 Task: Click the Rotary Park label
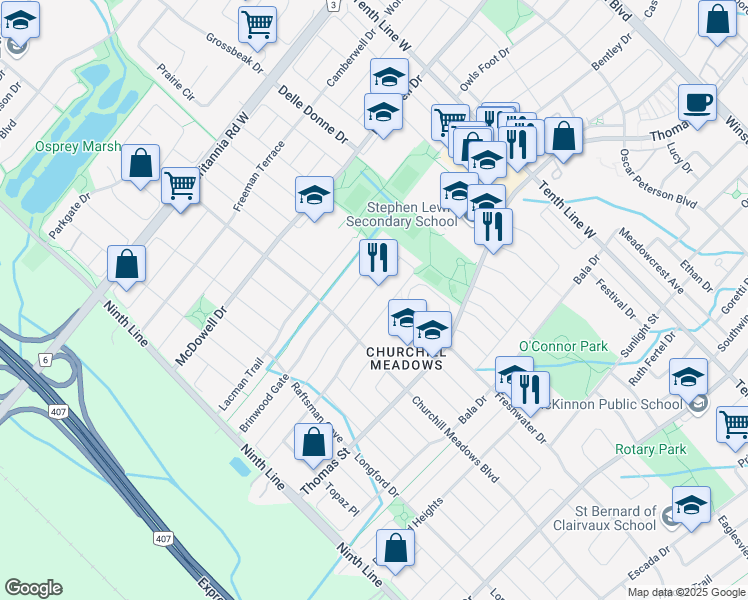coord(651,449)
